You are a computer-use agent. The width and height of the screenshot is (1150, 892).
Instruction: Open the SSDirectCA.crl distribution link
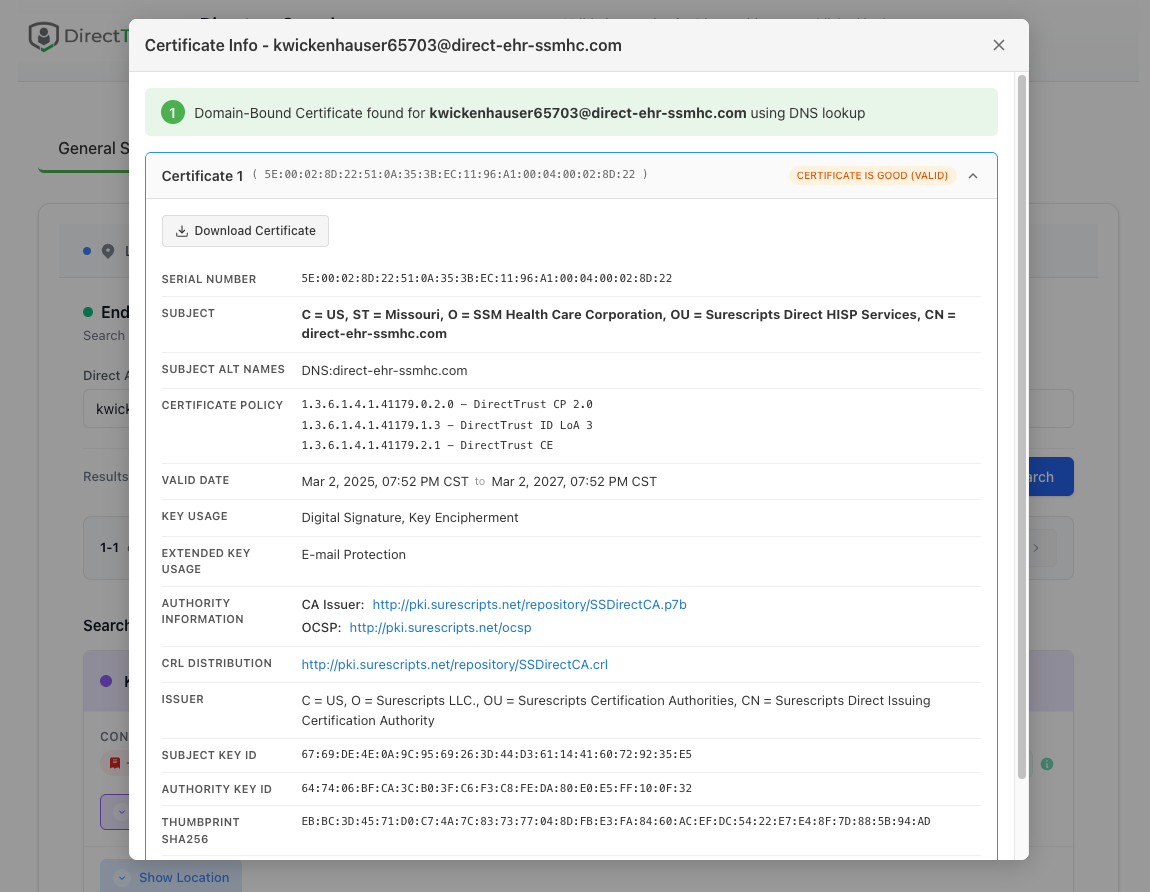[x=455, y=665]
